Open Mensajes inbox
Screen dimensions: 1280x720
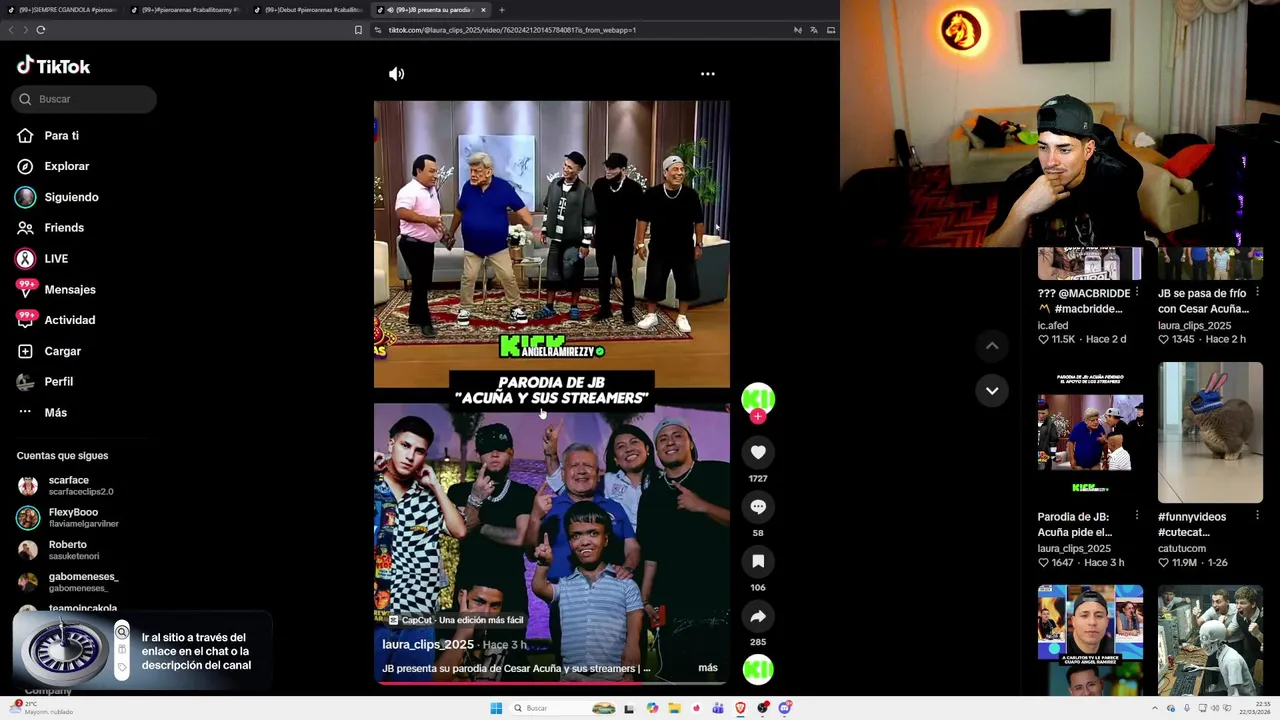coord(70,290)
